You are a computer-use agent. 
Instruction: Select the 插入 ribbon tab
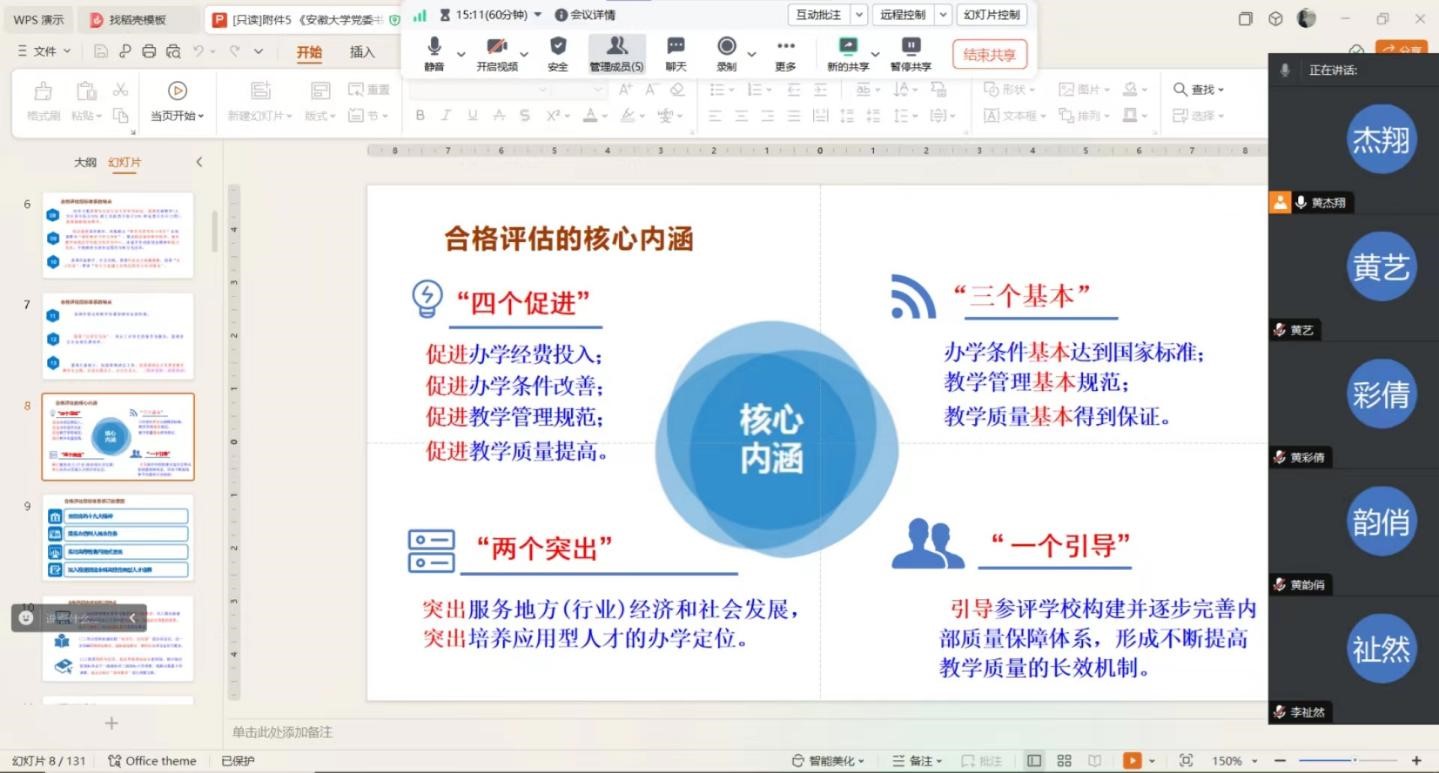pyautogui.click(x=362, y=52)
